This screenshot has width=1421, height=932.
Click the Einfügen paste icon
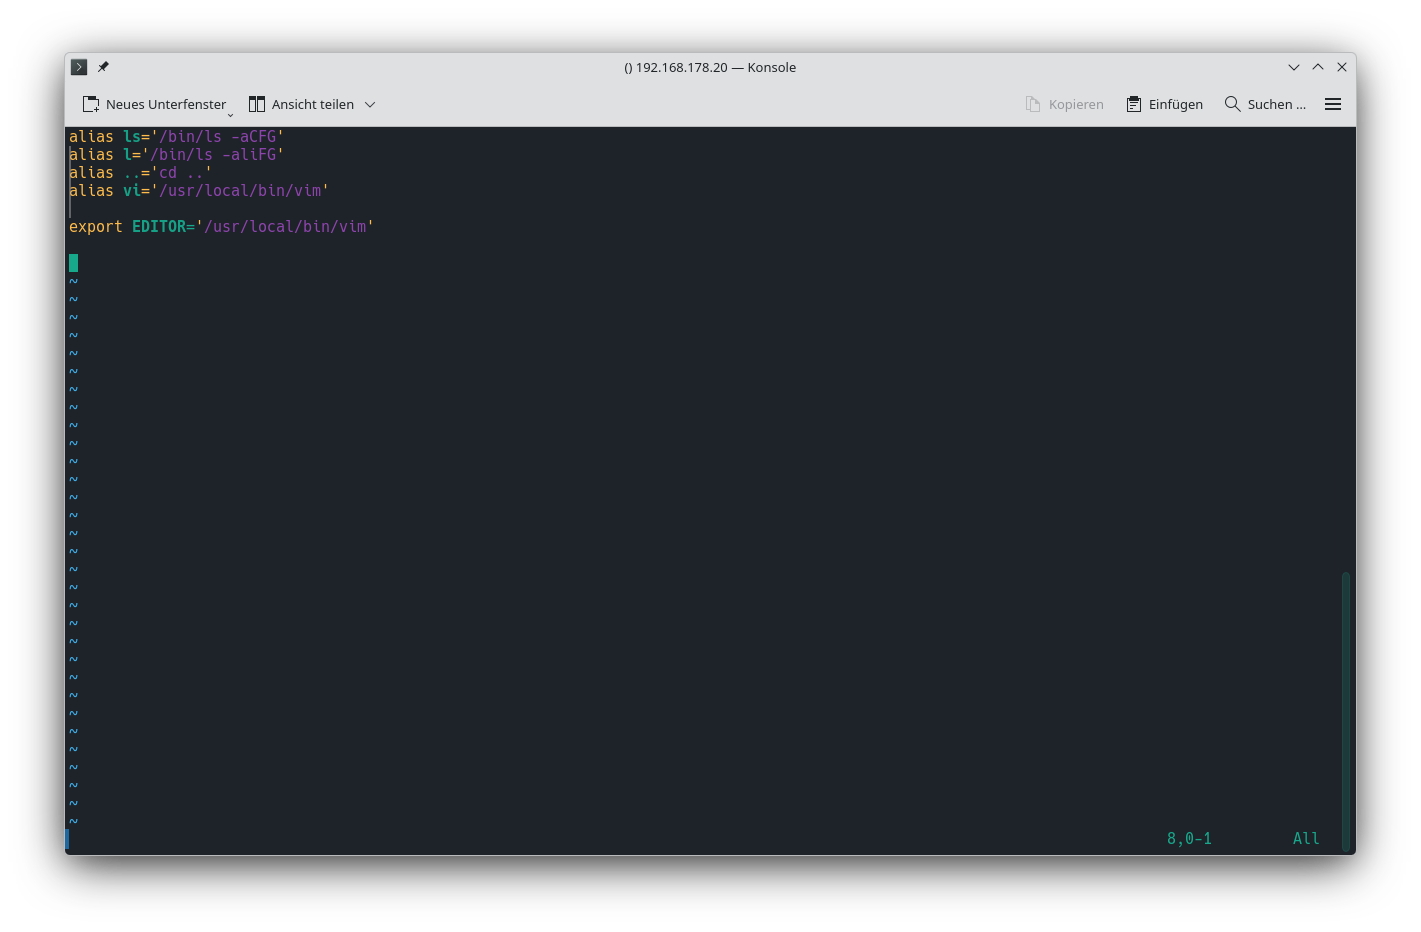coord(1134,104)
